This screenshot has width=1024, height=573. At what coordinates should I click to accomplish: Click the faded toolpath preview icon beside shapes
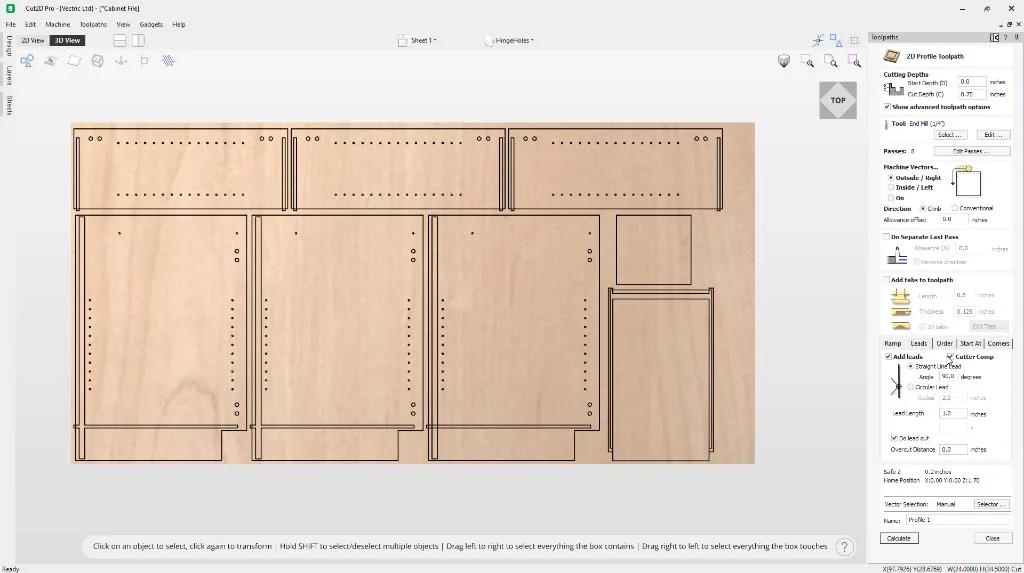coord(50,61)
